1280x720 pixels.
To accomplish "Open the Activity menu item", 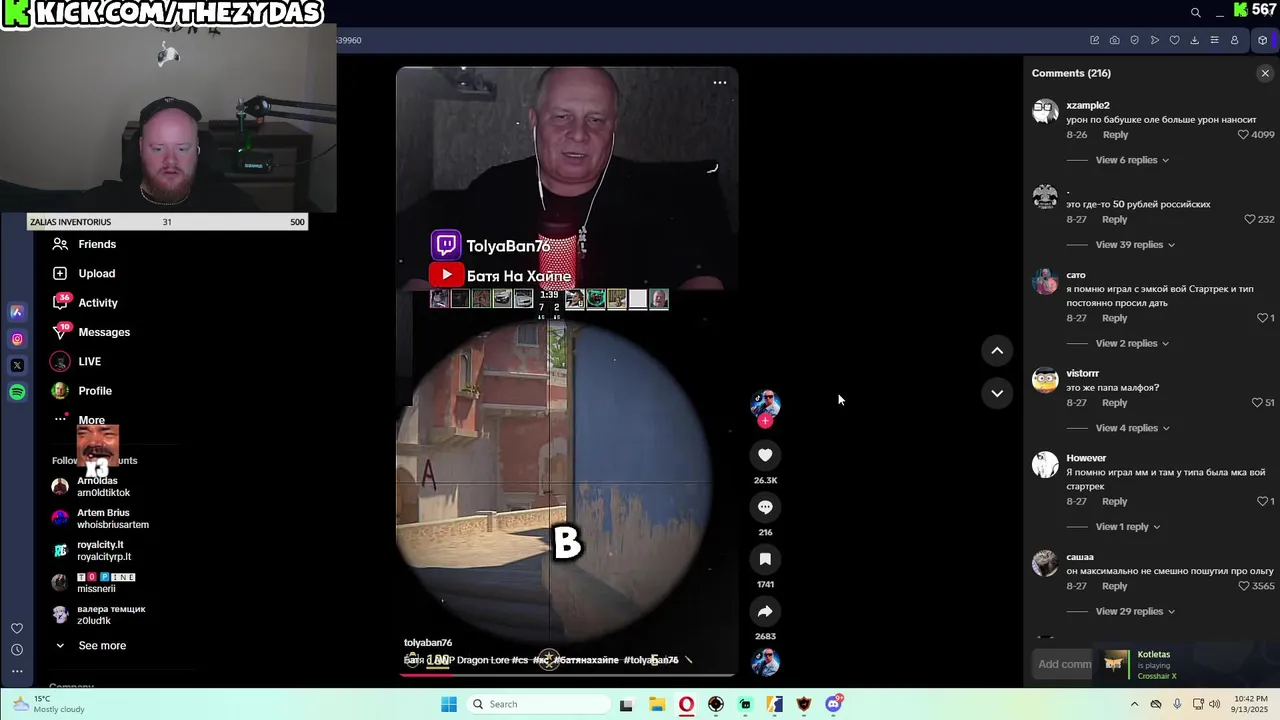I will pyautogui.click(x=98, y=303).
